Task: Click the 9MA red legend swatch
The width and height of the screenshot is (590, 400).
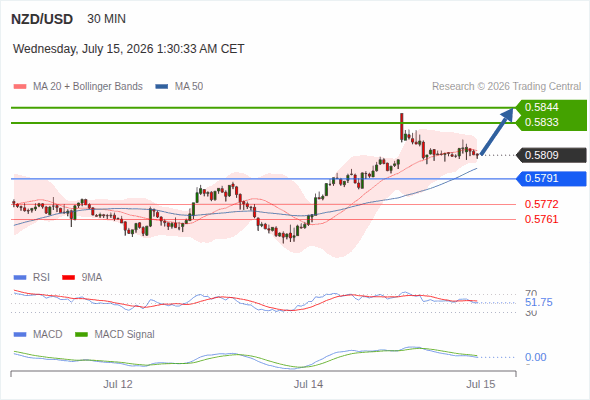Action: [x=68, y=278]
